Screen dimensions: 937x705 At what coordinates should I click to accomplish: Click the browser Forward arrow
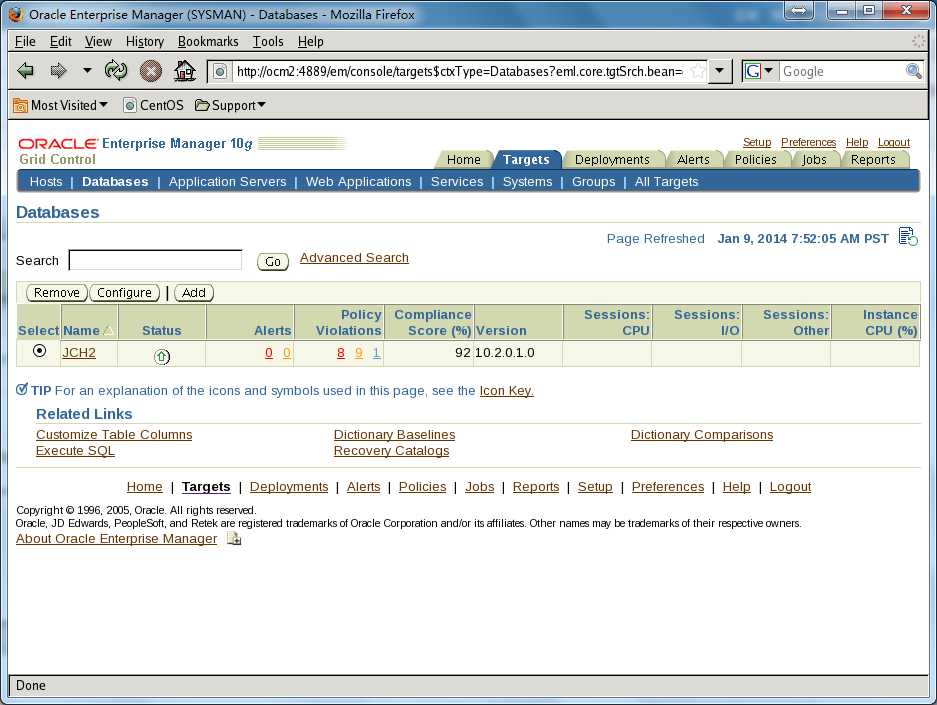click(x=58, y=71)
